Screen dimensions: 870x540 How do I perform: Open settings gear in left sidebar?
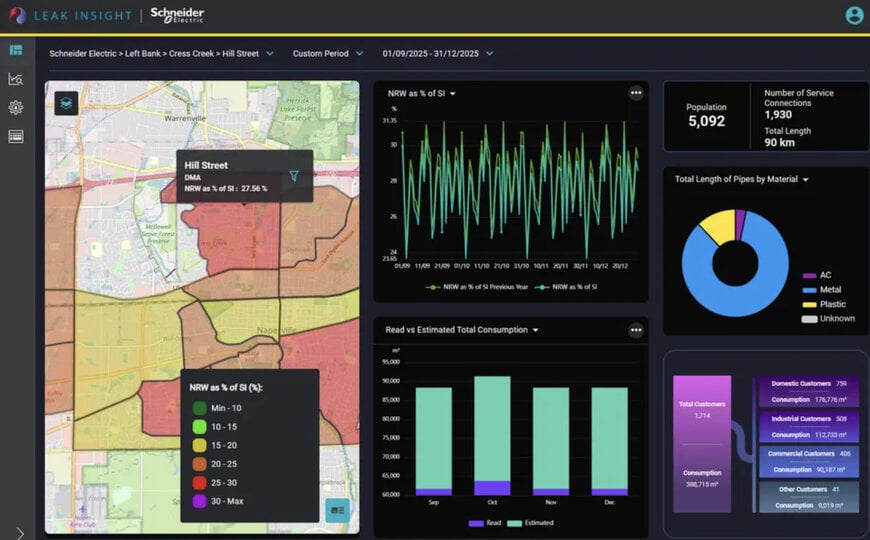coord(16,108)
